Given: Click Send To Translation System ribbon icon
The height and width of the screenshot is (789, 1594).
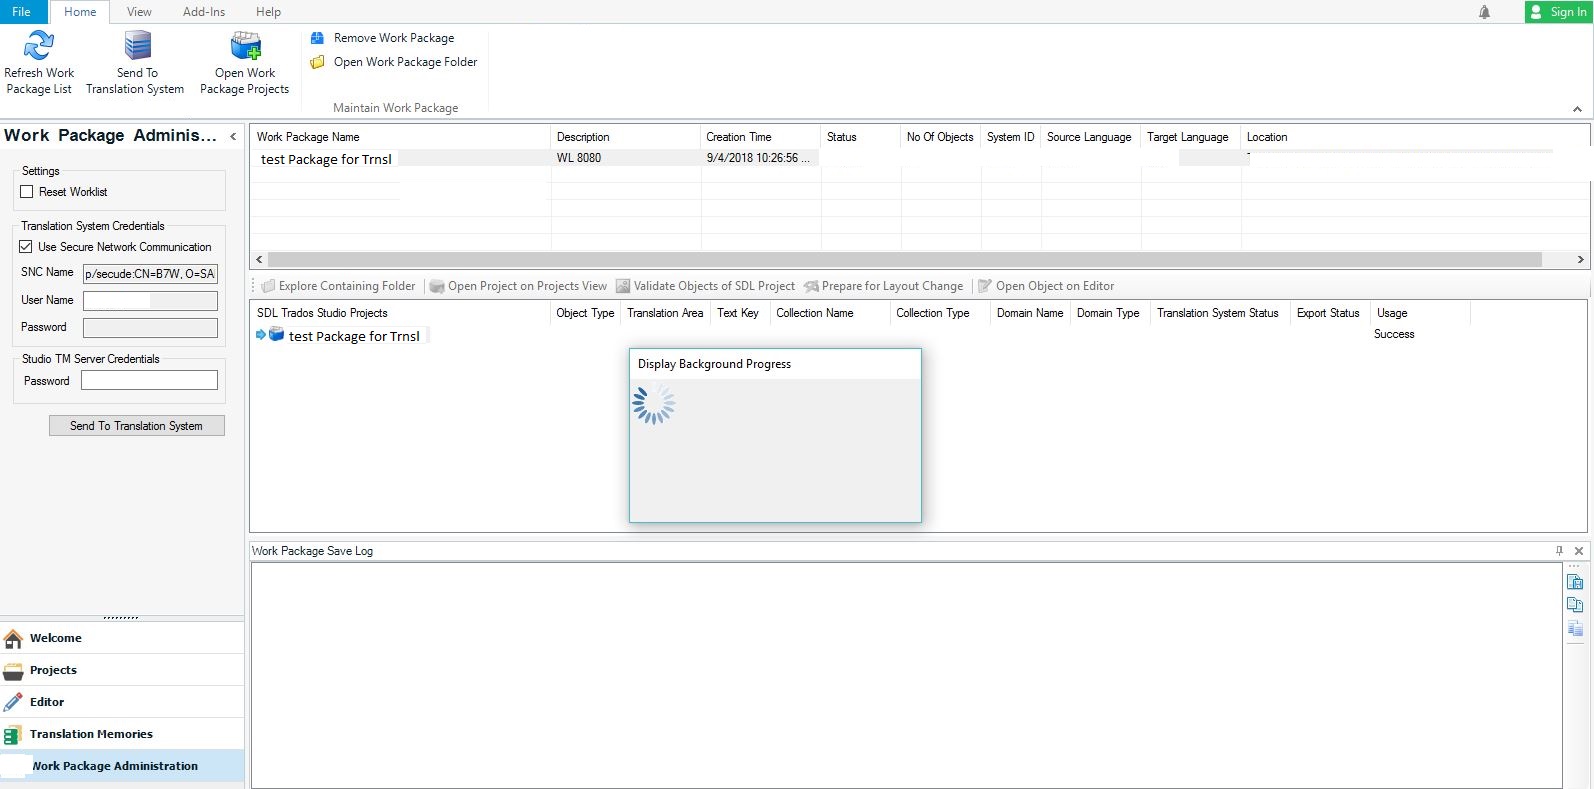Looking at the screenshot, I should (x=137, y=47).
